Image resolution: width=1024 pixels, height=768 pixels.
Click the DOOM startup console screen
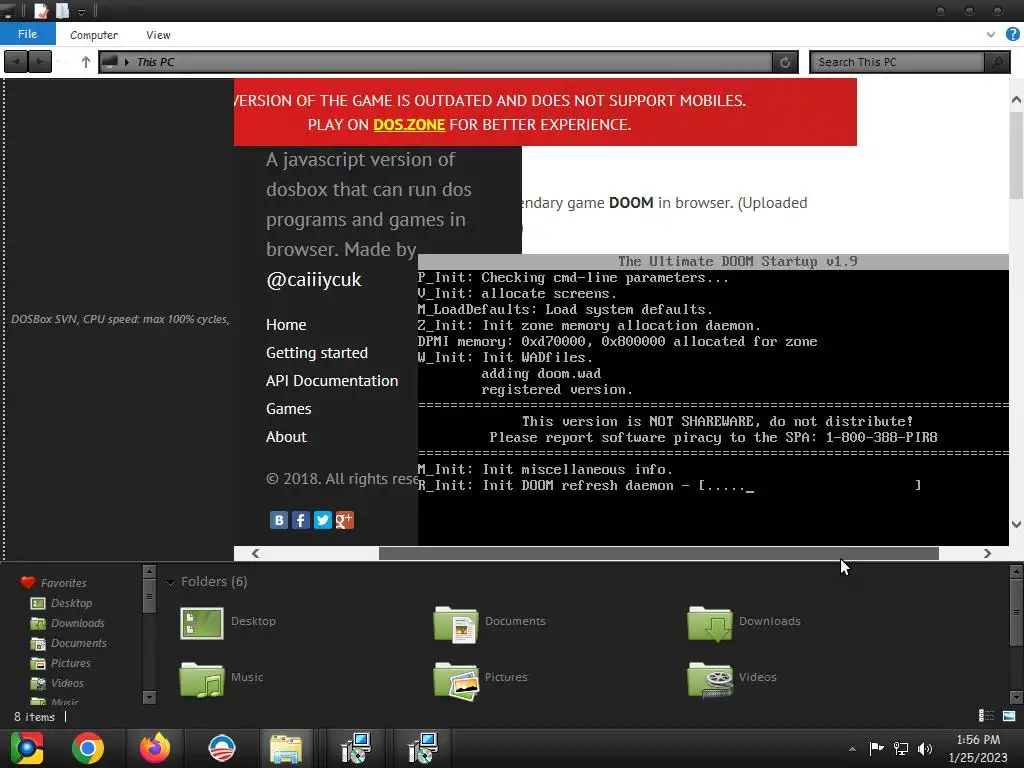click(713, 400)
